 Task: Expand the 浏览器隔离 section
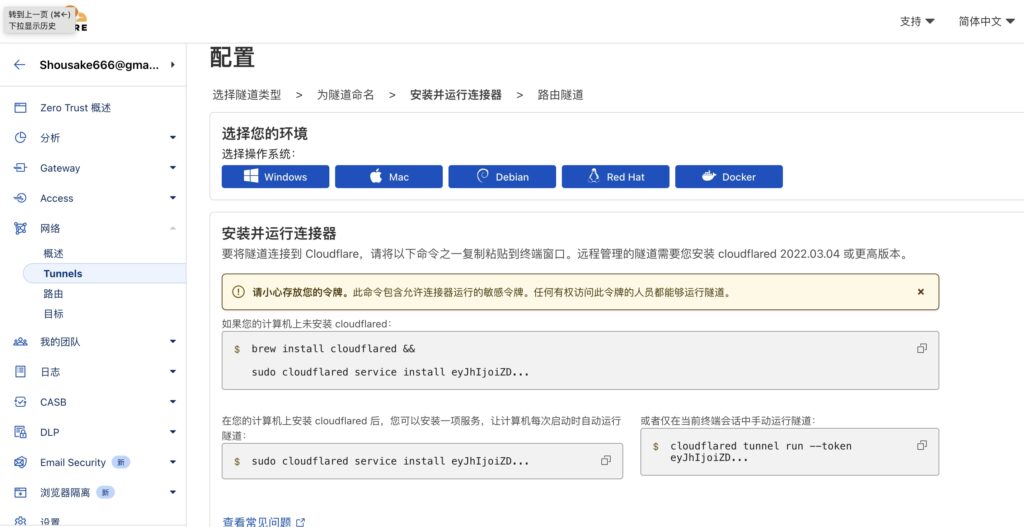(x=172, y=492)
